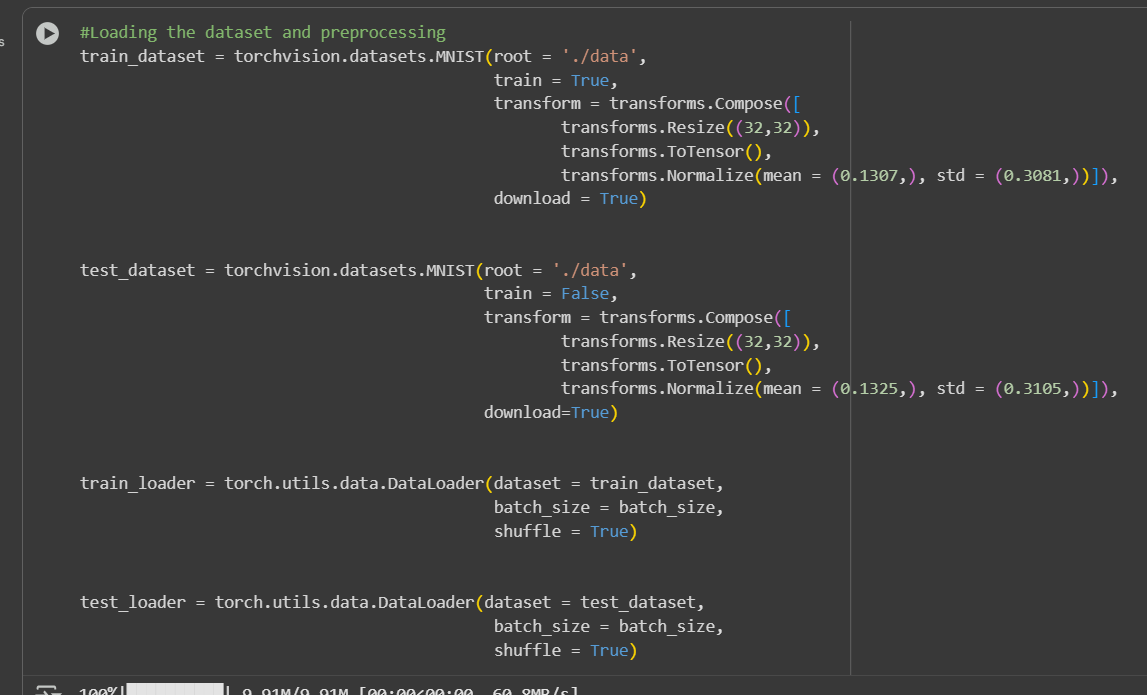
Task: Place cursor on 'train_dataset' variable definition
Action: click(142, 56)
